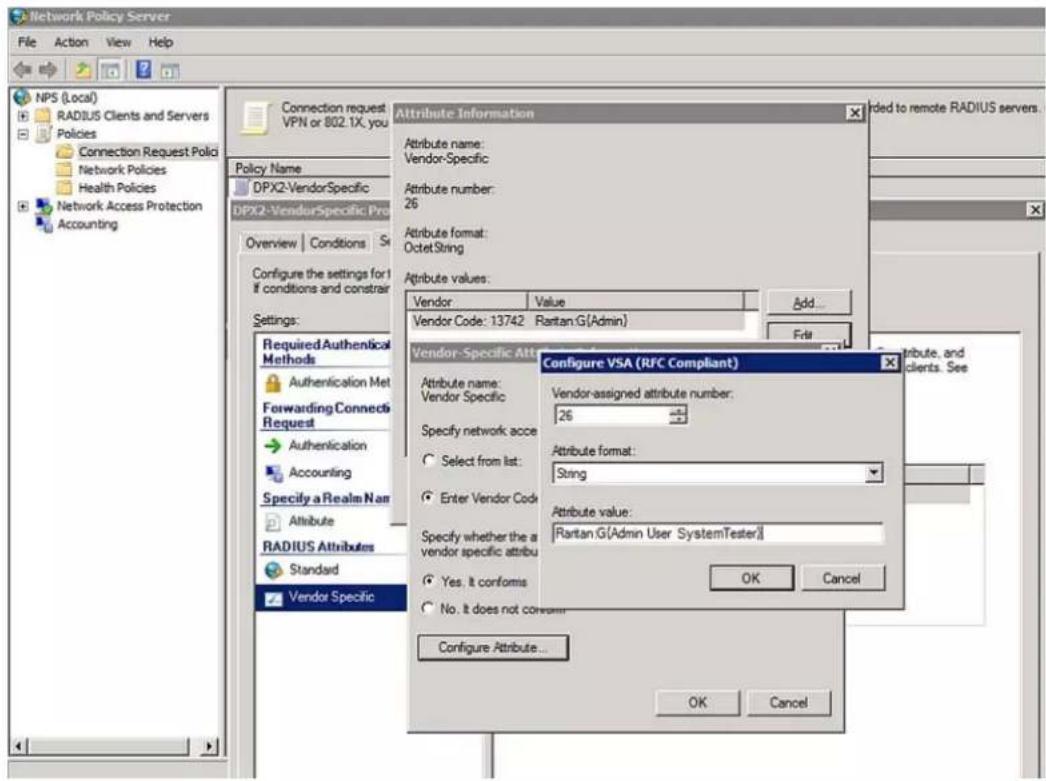Click the blue Help toolbar icon

[143, 68]
